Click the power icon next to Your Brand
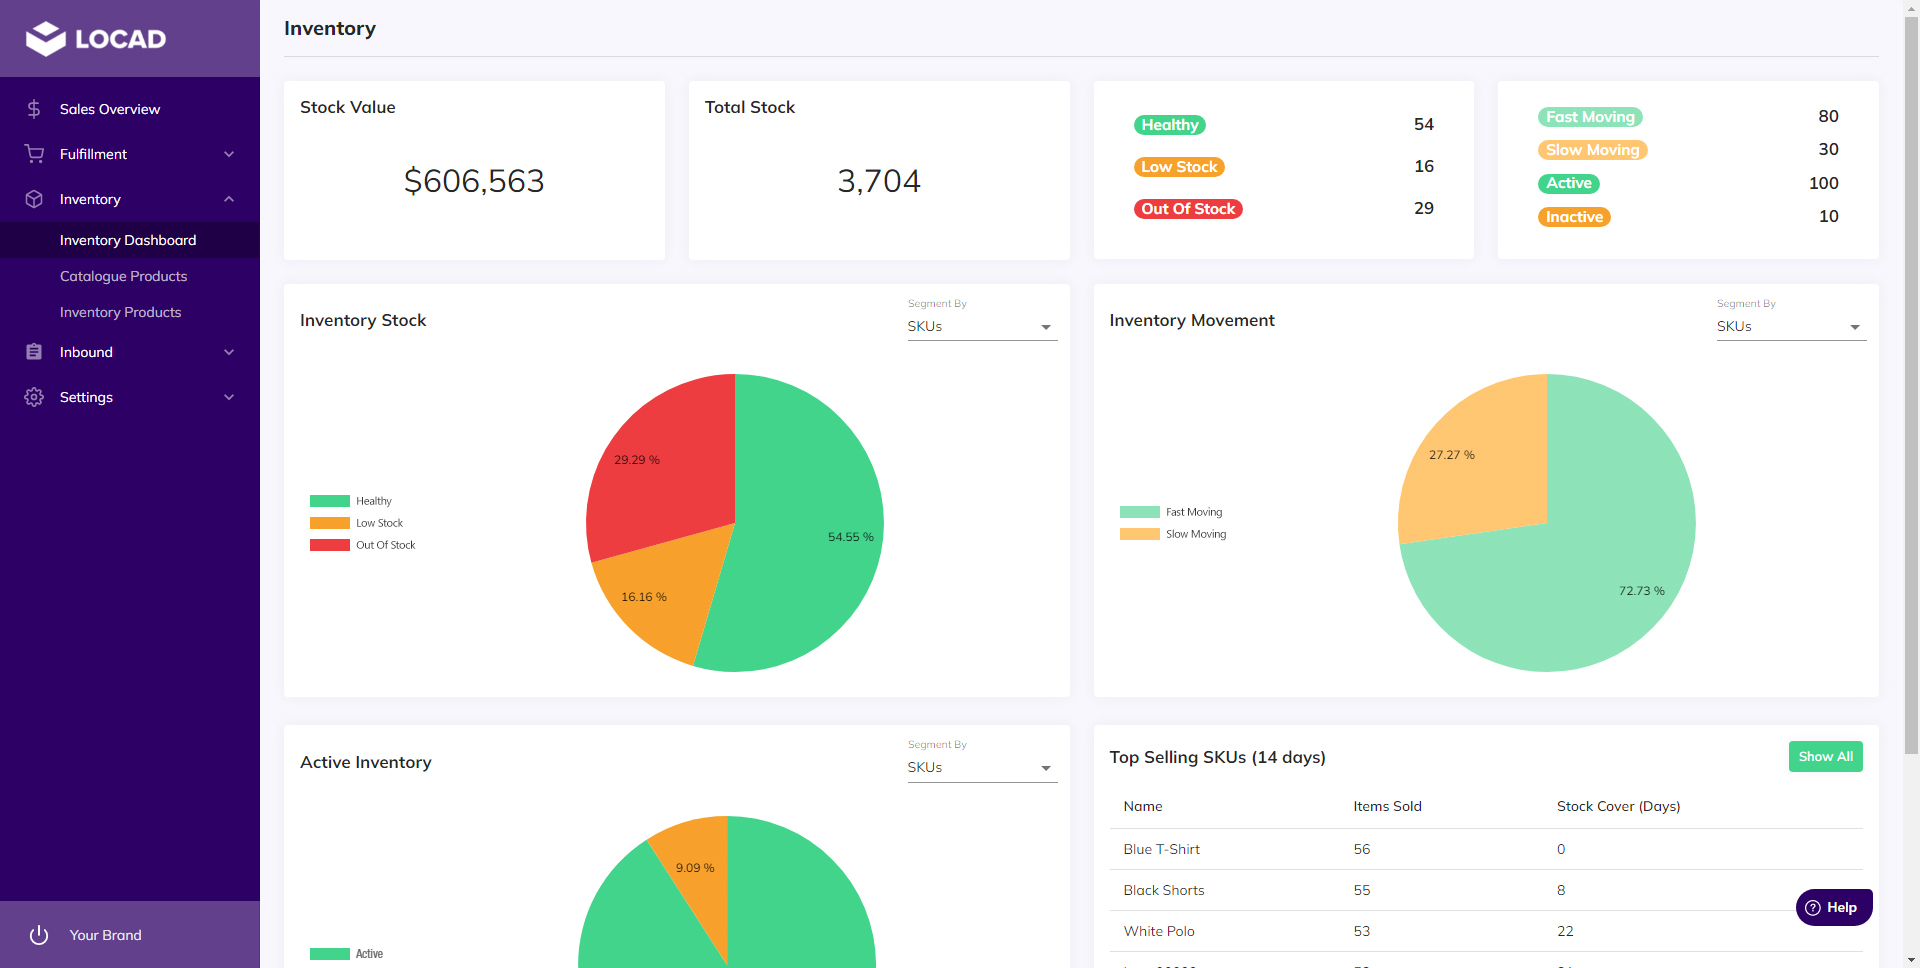The width and height of the screenshot is (1920, 968). pyautogui.click(x=39, y=935)
